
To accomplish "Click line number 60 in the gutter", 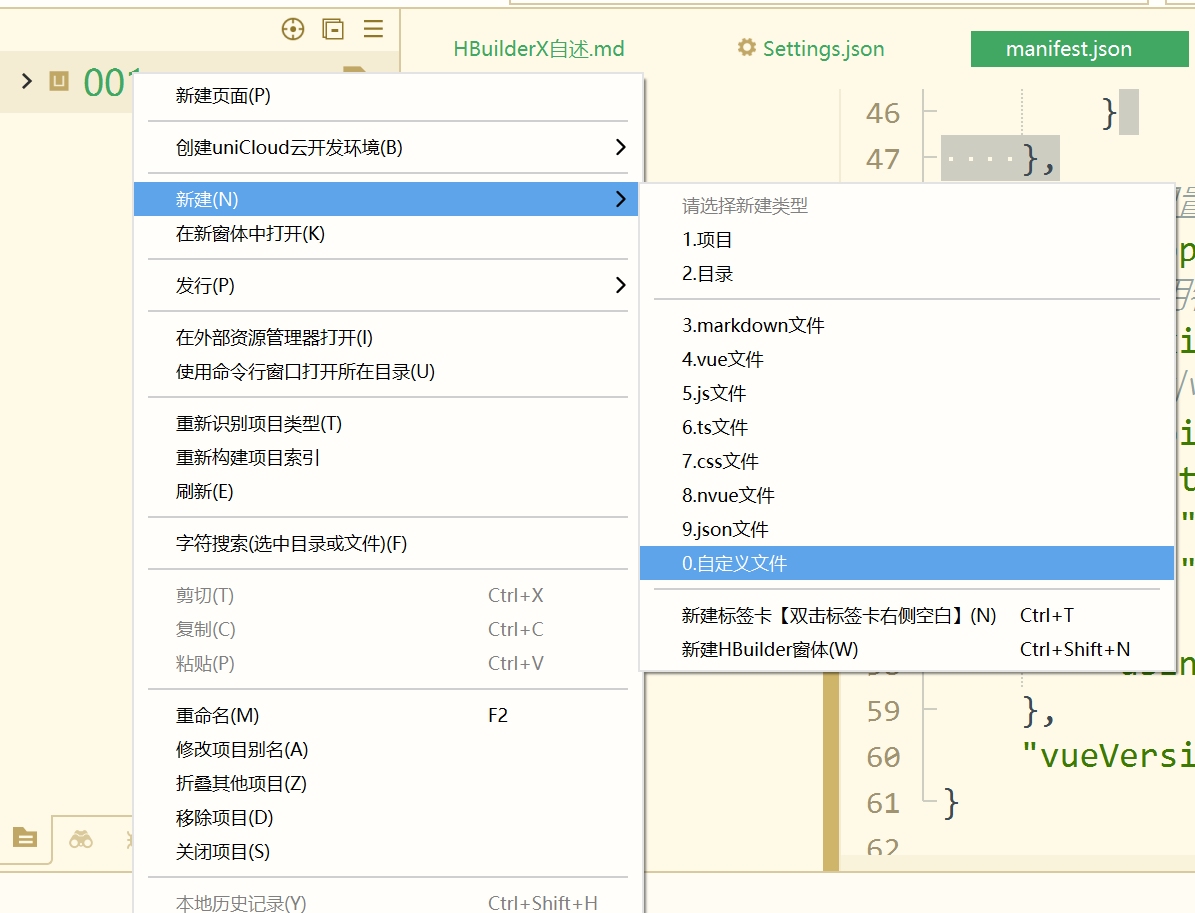I will coord(883,757).
